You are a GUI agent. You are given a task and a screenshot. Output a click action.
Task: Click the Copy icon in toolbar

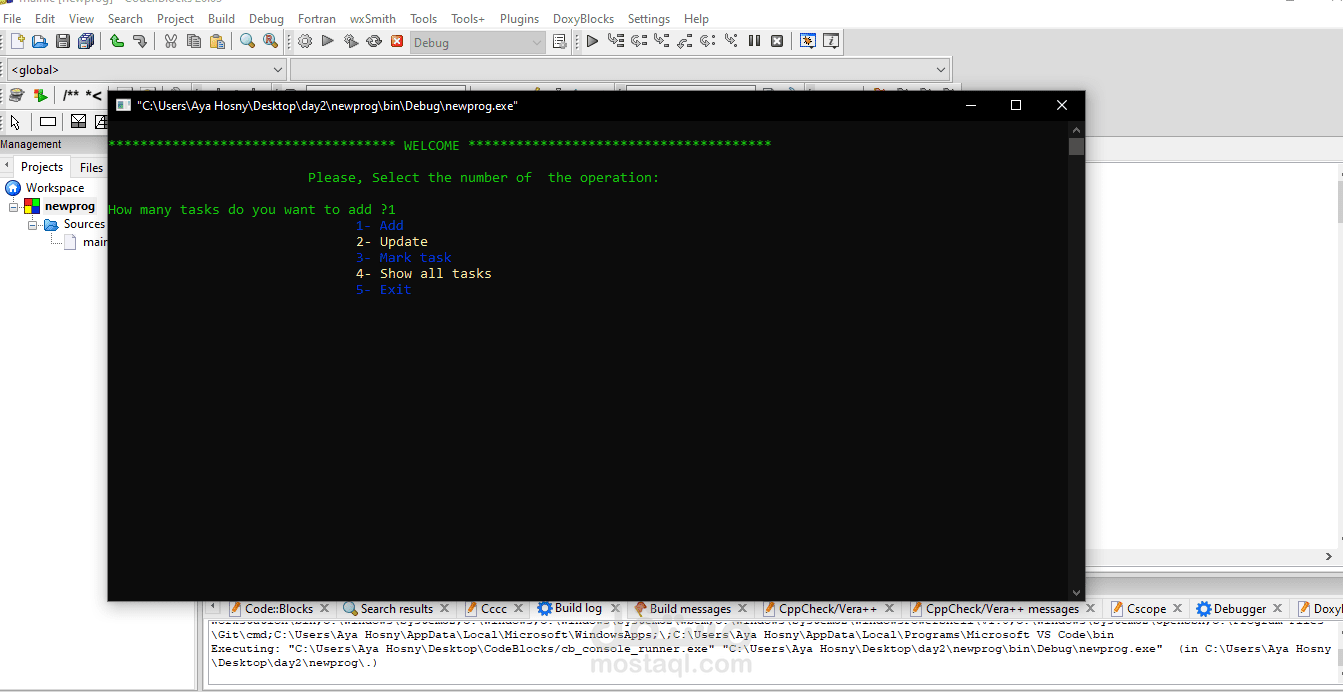point(194,41)
